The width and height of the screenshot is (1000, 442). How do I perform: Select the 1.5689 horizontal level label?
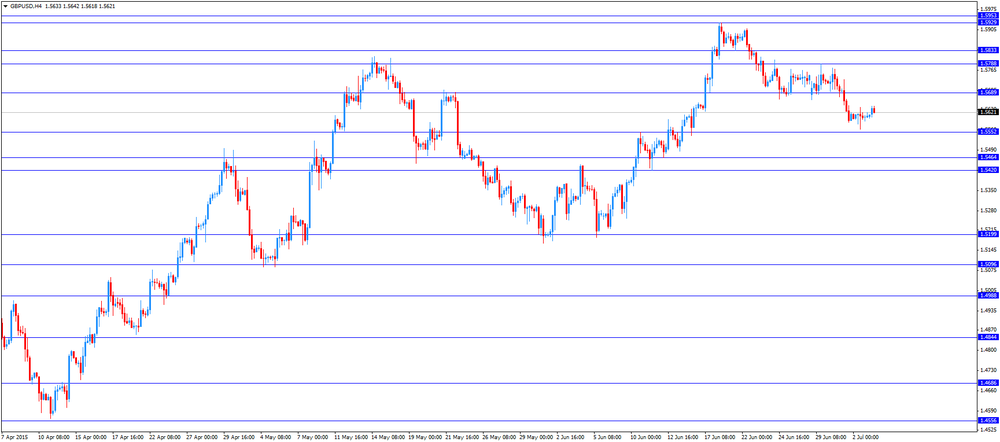point(988,92)
